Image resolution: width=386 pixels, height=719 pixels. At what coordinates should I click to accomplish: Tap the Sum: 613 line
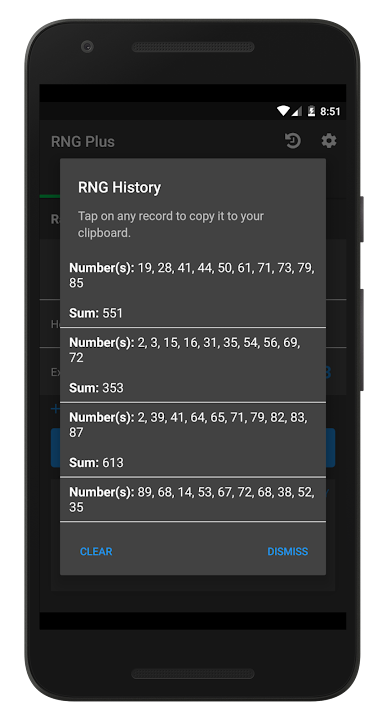click(x=96, y=463)
